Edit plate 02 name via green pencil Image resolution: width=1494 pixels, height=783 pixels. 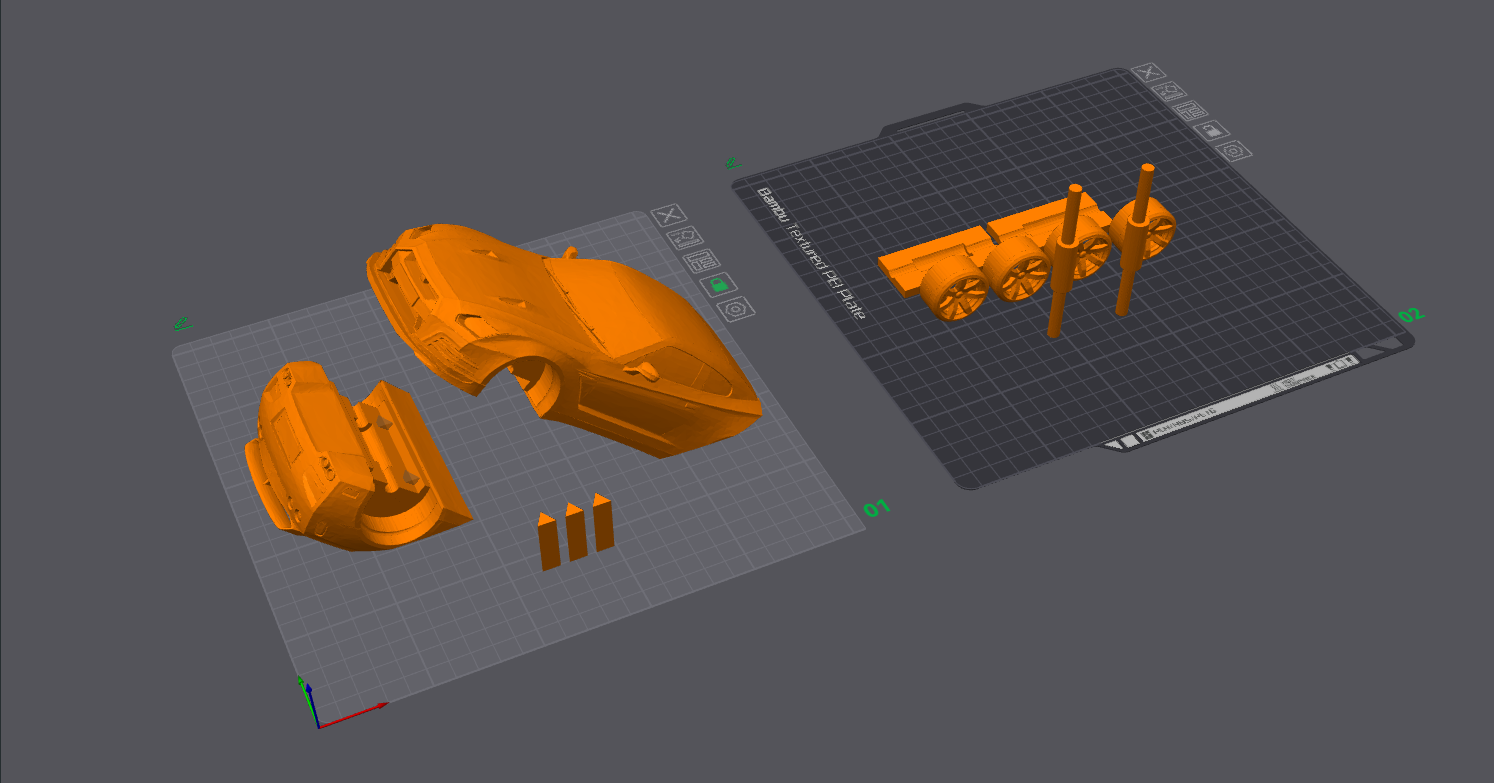[733, 162]
